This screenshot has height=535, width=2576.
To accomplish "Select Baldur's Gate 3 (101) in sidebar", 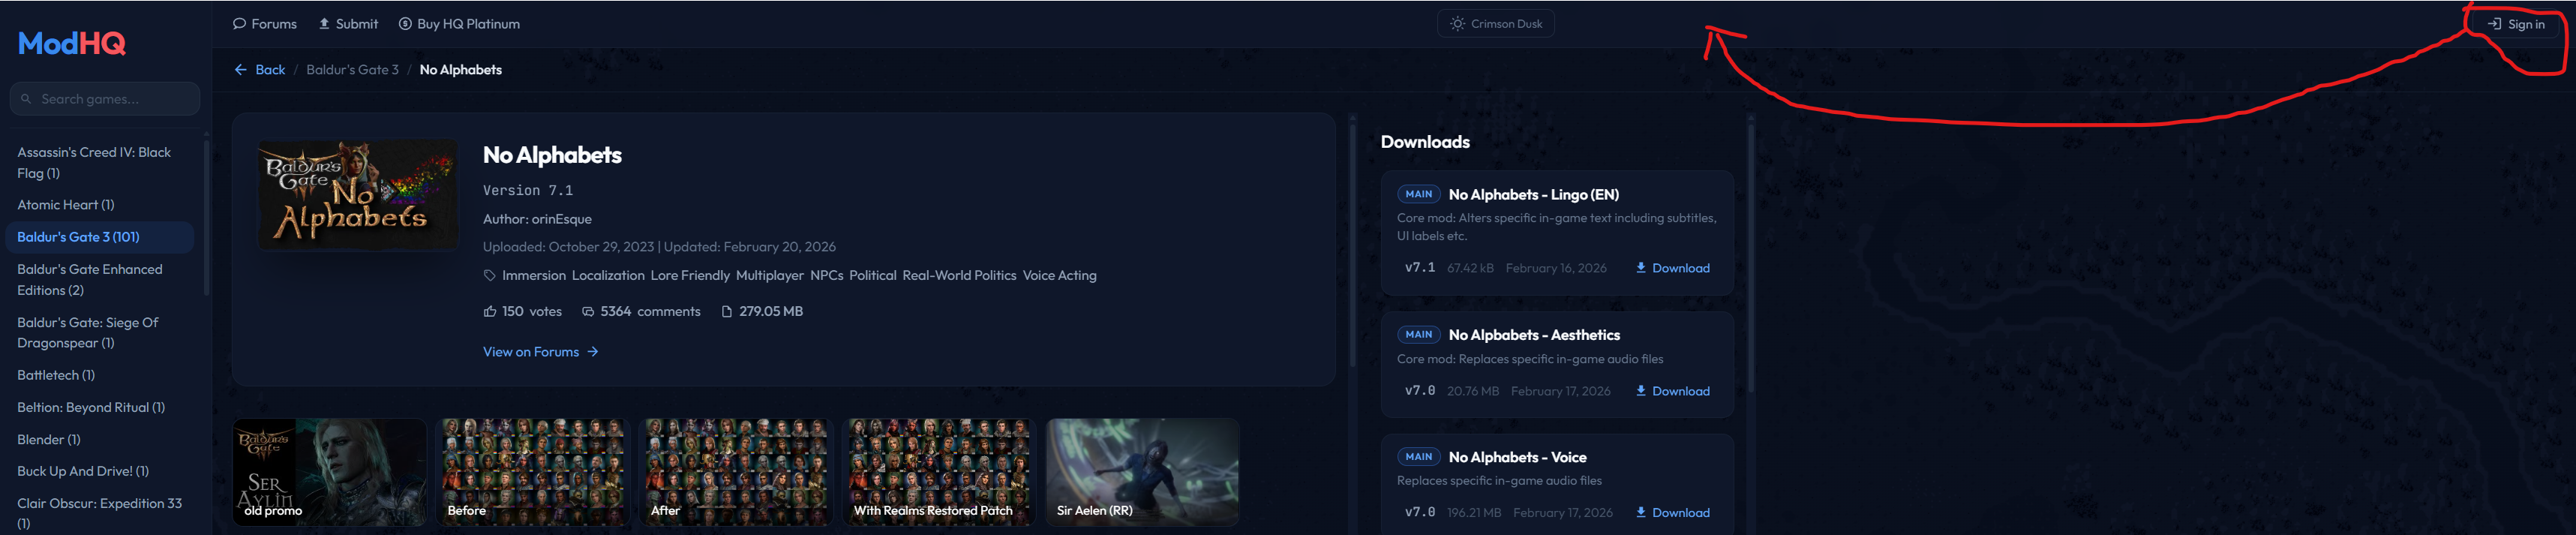I will (100, 237).
